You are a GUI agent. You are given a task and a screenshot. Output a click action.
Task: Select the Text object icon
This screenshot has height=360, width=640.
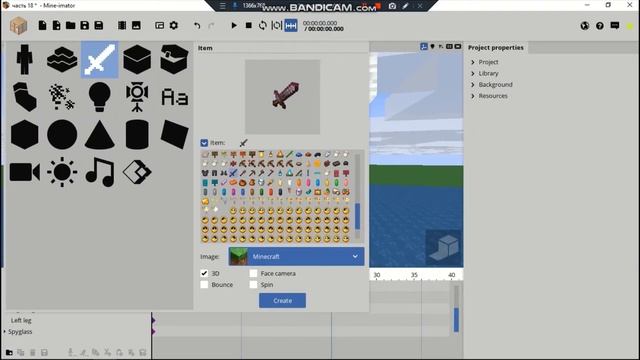175,97
